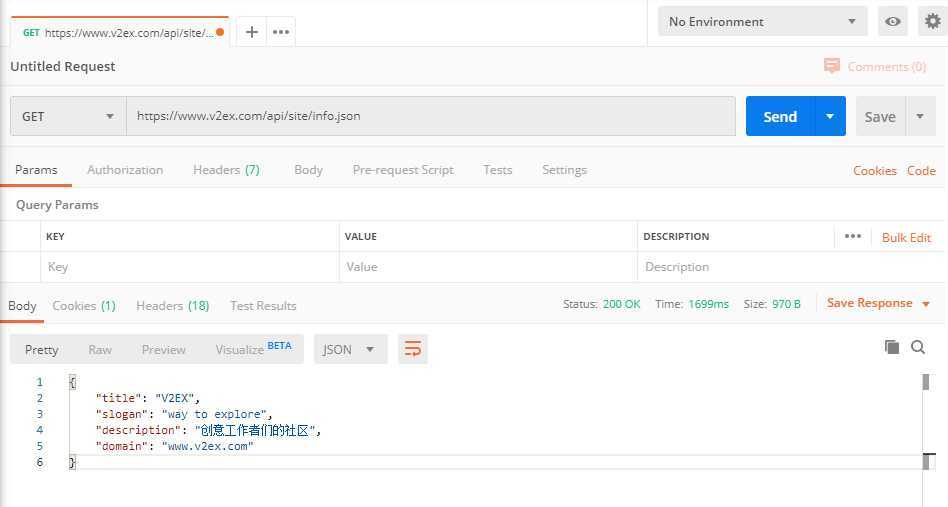Viewport: 948px width, 507px height.
Task: Expand the Save Response dropdown
Action: click(x=926, y=304)
